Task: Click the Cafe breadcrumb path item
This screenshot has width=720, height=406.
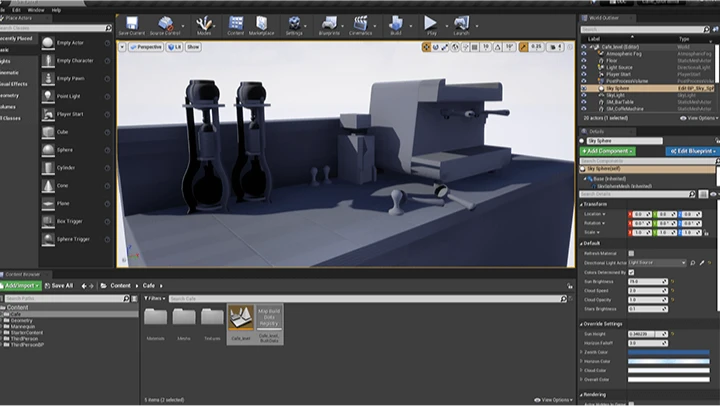Action: click(149, 286)
